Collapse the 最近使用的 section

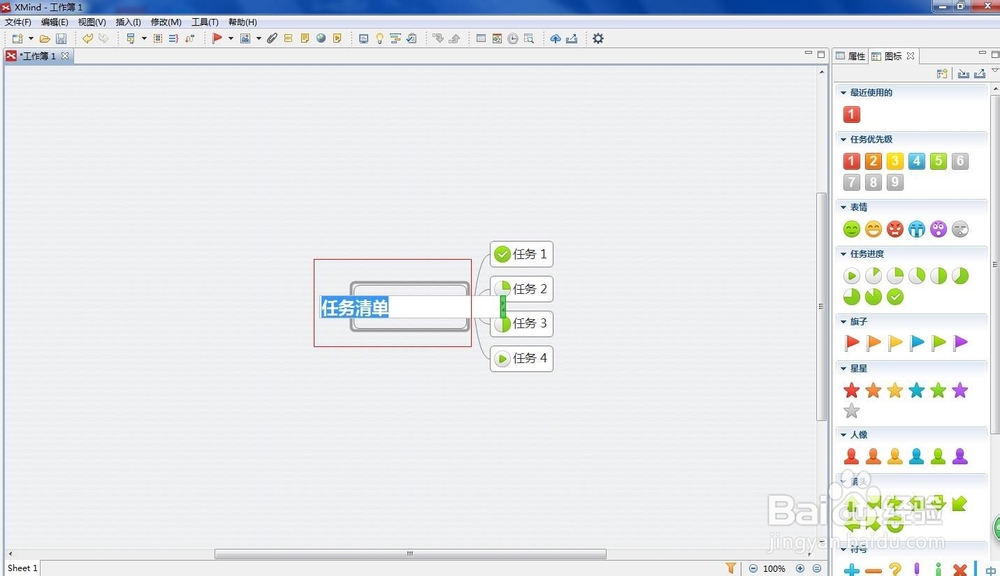(x=843, y=92)
